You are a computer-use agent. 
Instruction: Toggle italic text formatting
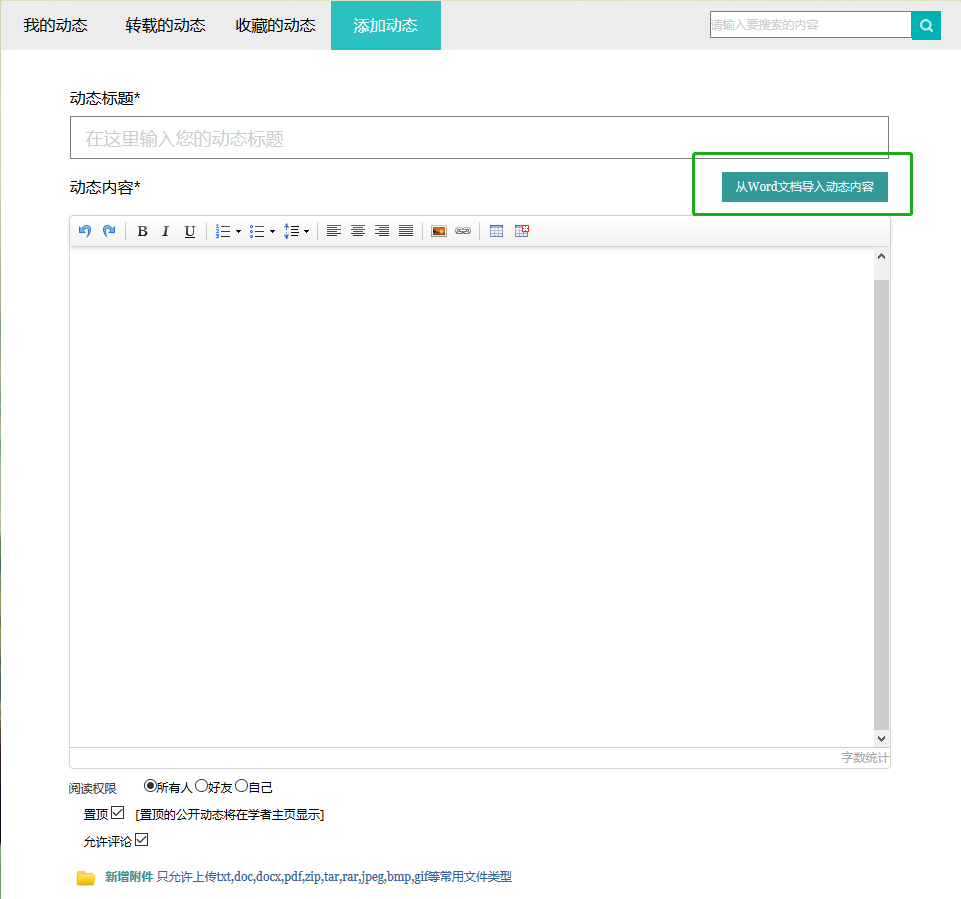(x=166, y=231)
